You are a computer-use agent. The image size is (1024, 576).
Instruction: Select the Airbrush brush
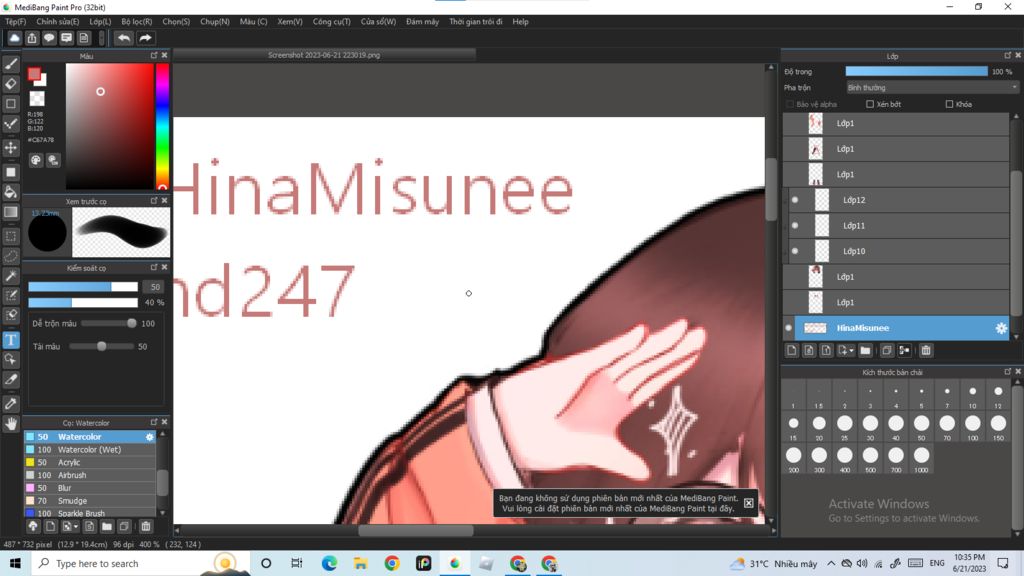tap(89, 475)
